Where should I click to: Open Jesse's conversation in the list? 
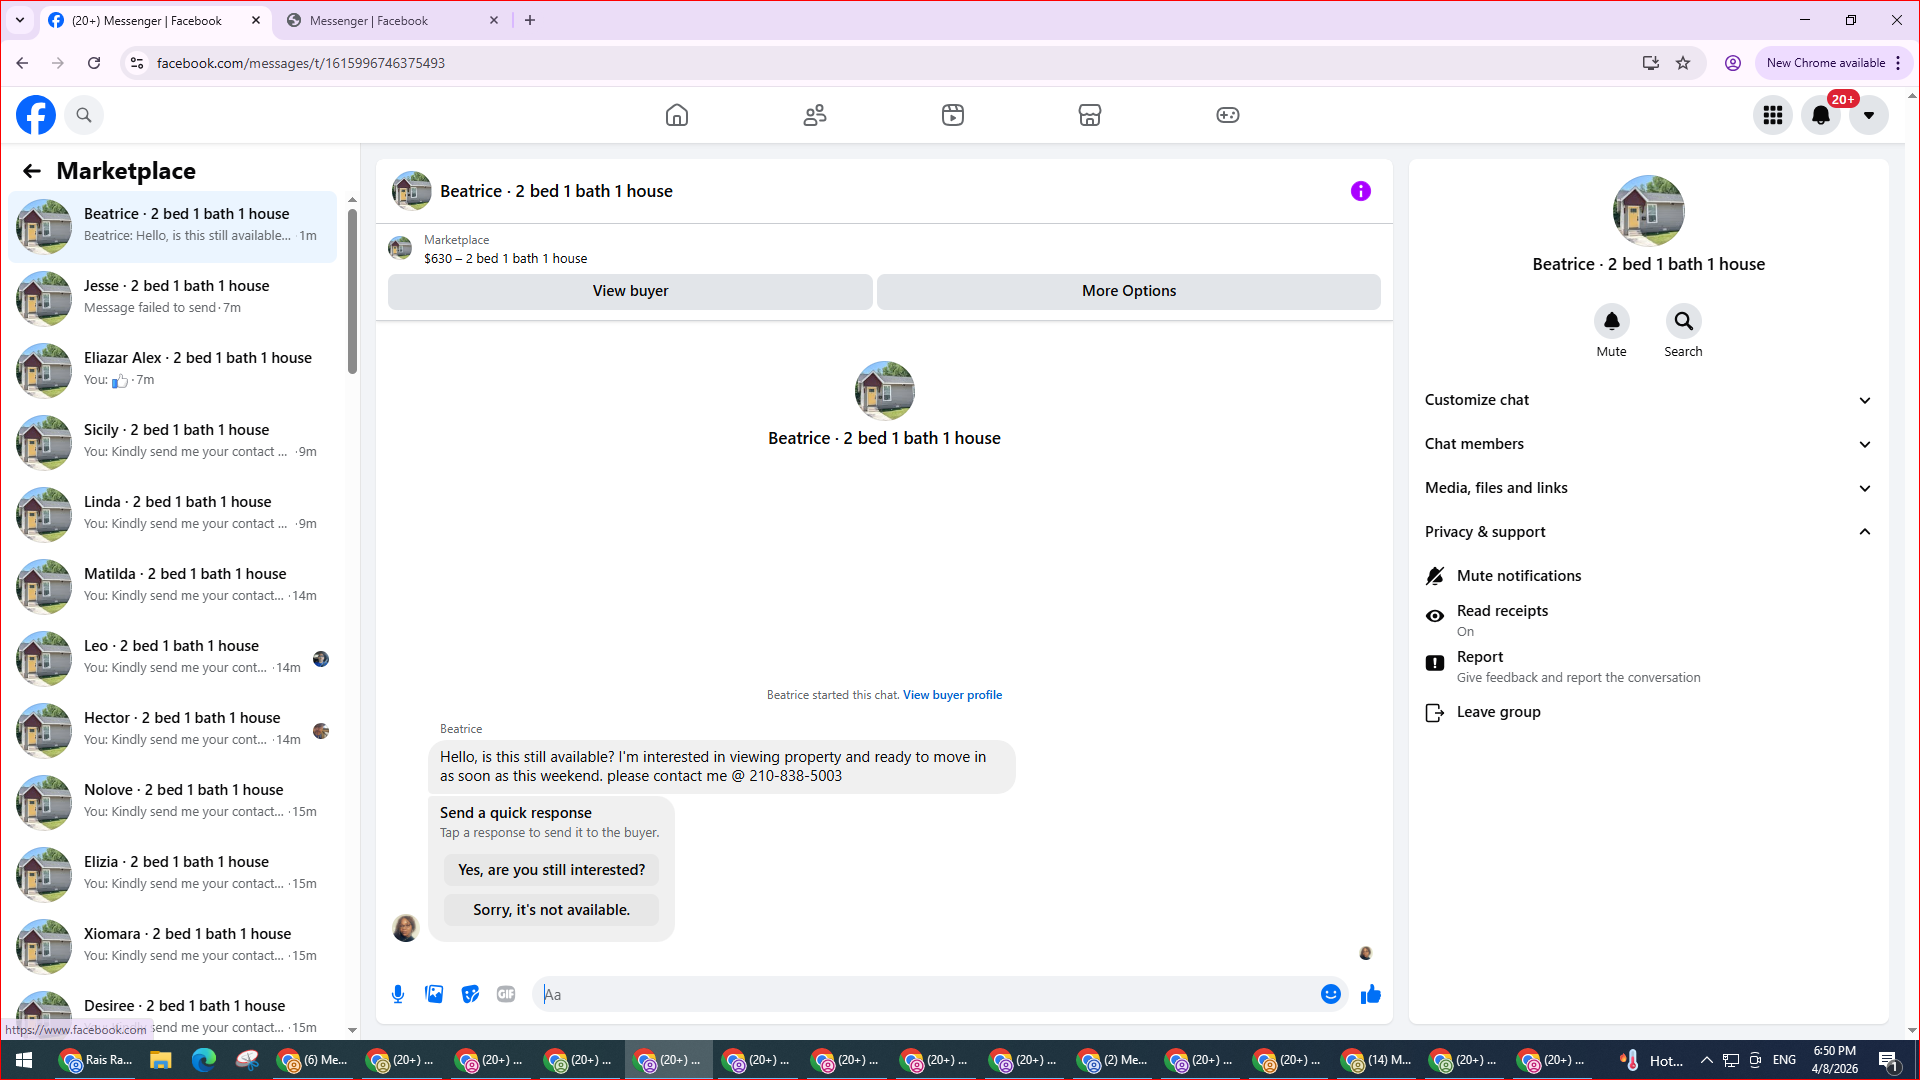175,297
